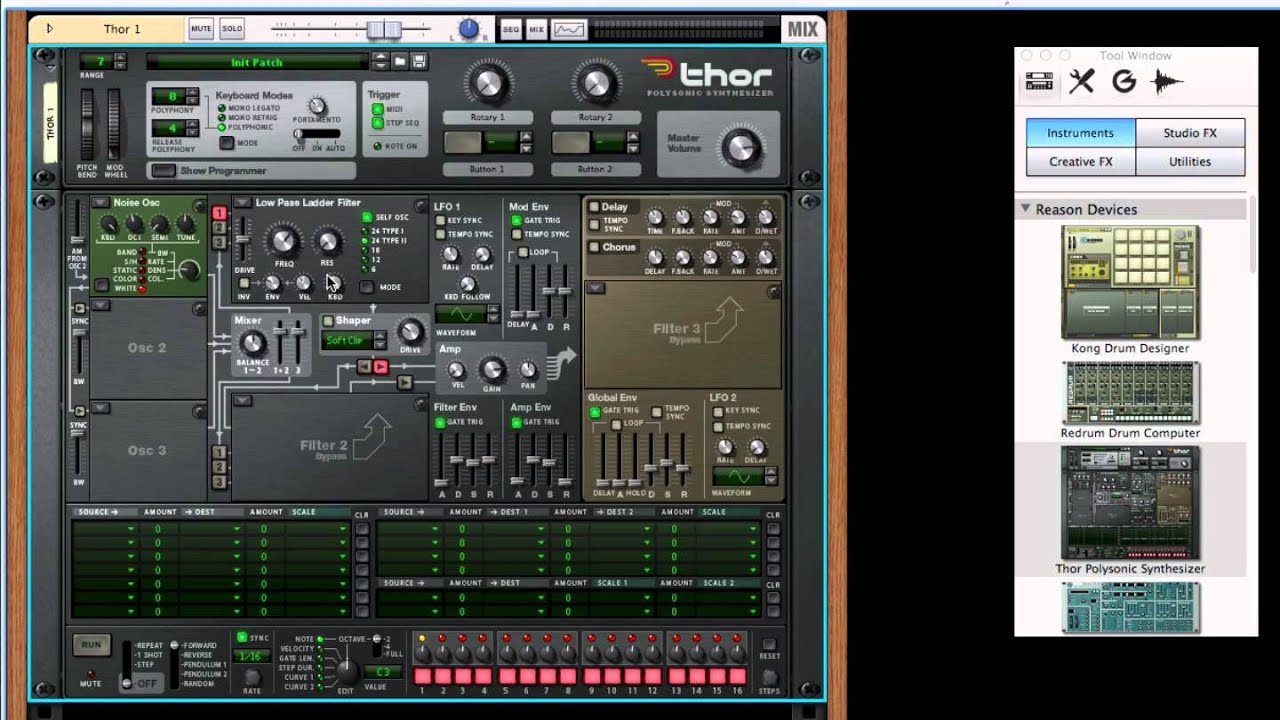Click the Master Volume knob
Viewport: 1280px width, 720px height.
coord(741,148)
